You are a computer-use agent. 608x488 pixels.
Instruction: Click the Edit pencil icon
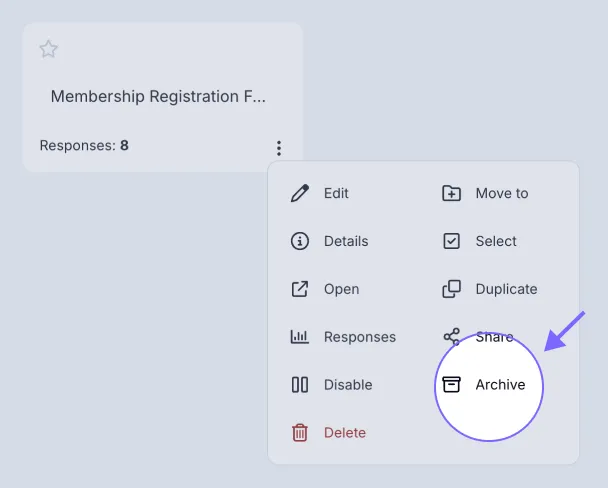300,193
